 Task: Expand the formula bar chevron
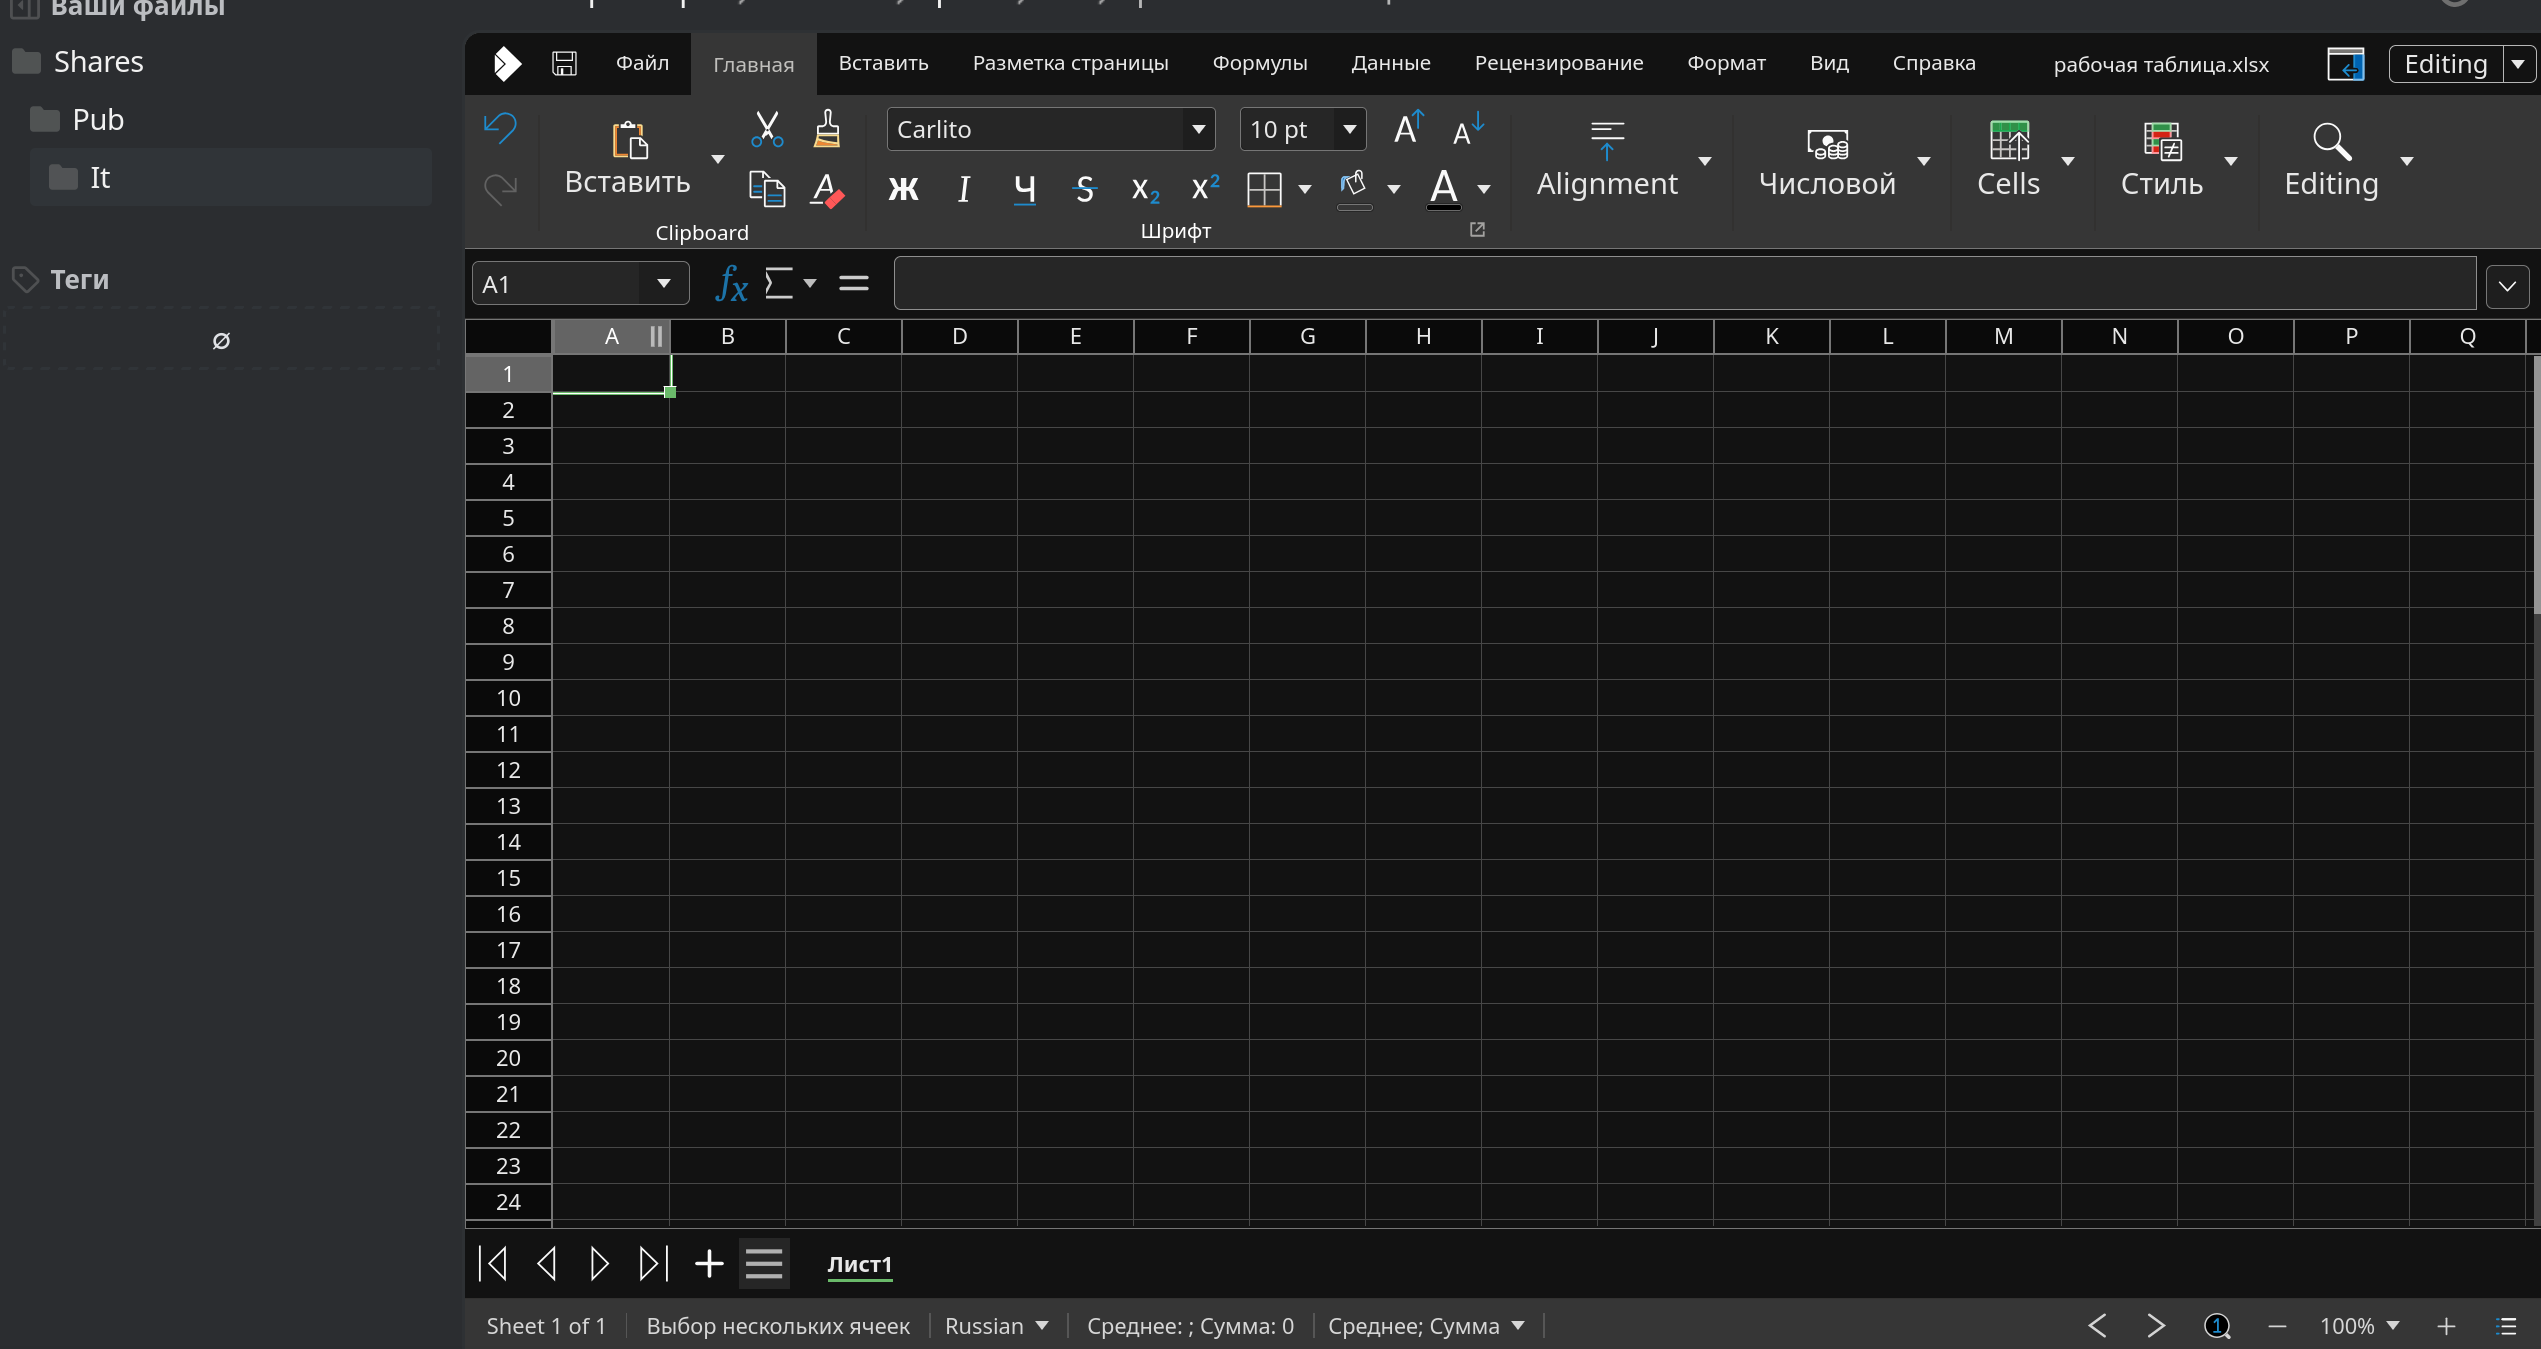click(2507, 286)
